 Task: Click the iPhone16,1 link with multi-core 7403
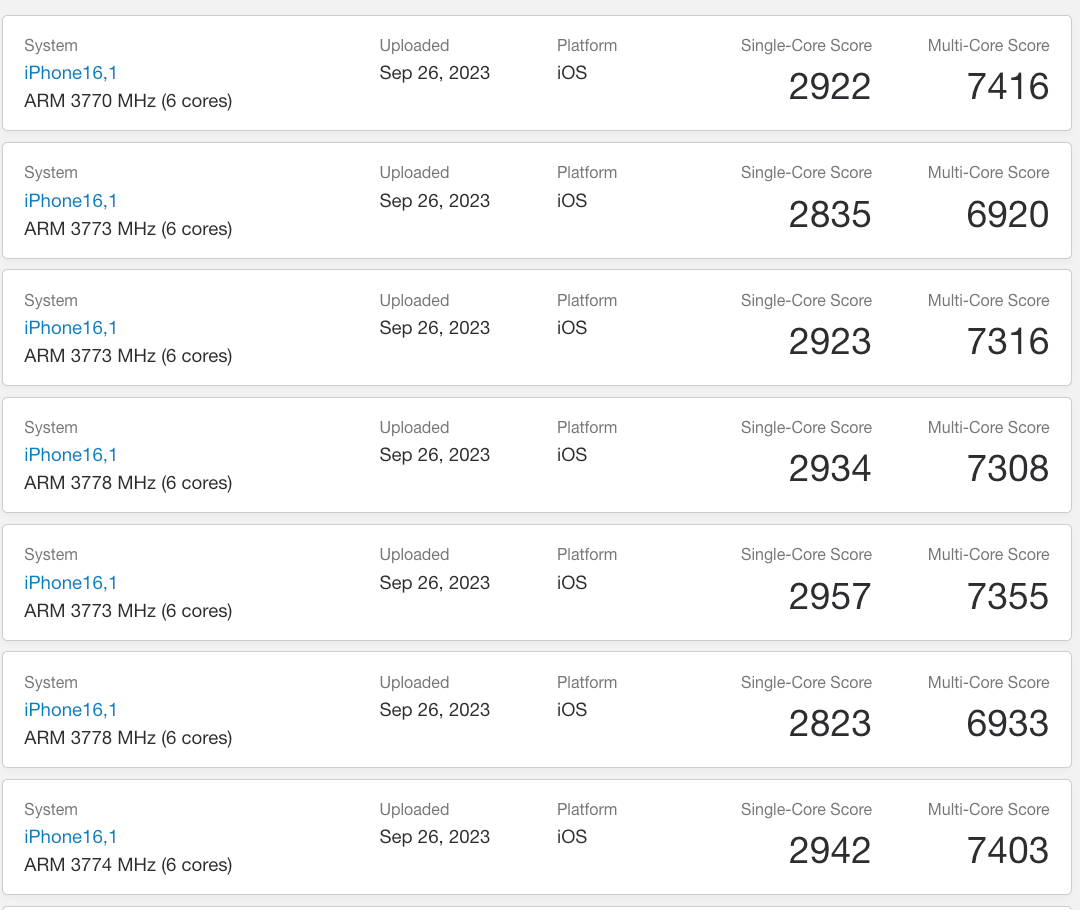click(71, 836)
